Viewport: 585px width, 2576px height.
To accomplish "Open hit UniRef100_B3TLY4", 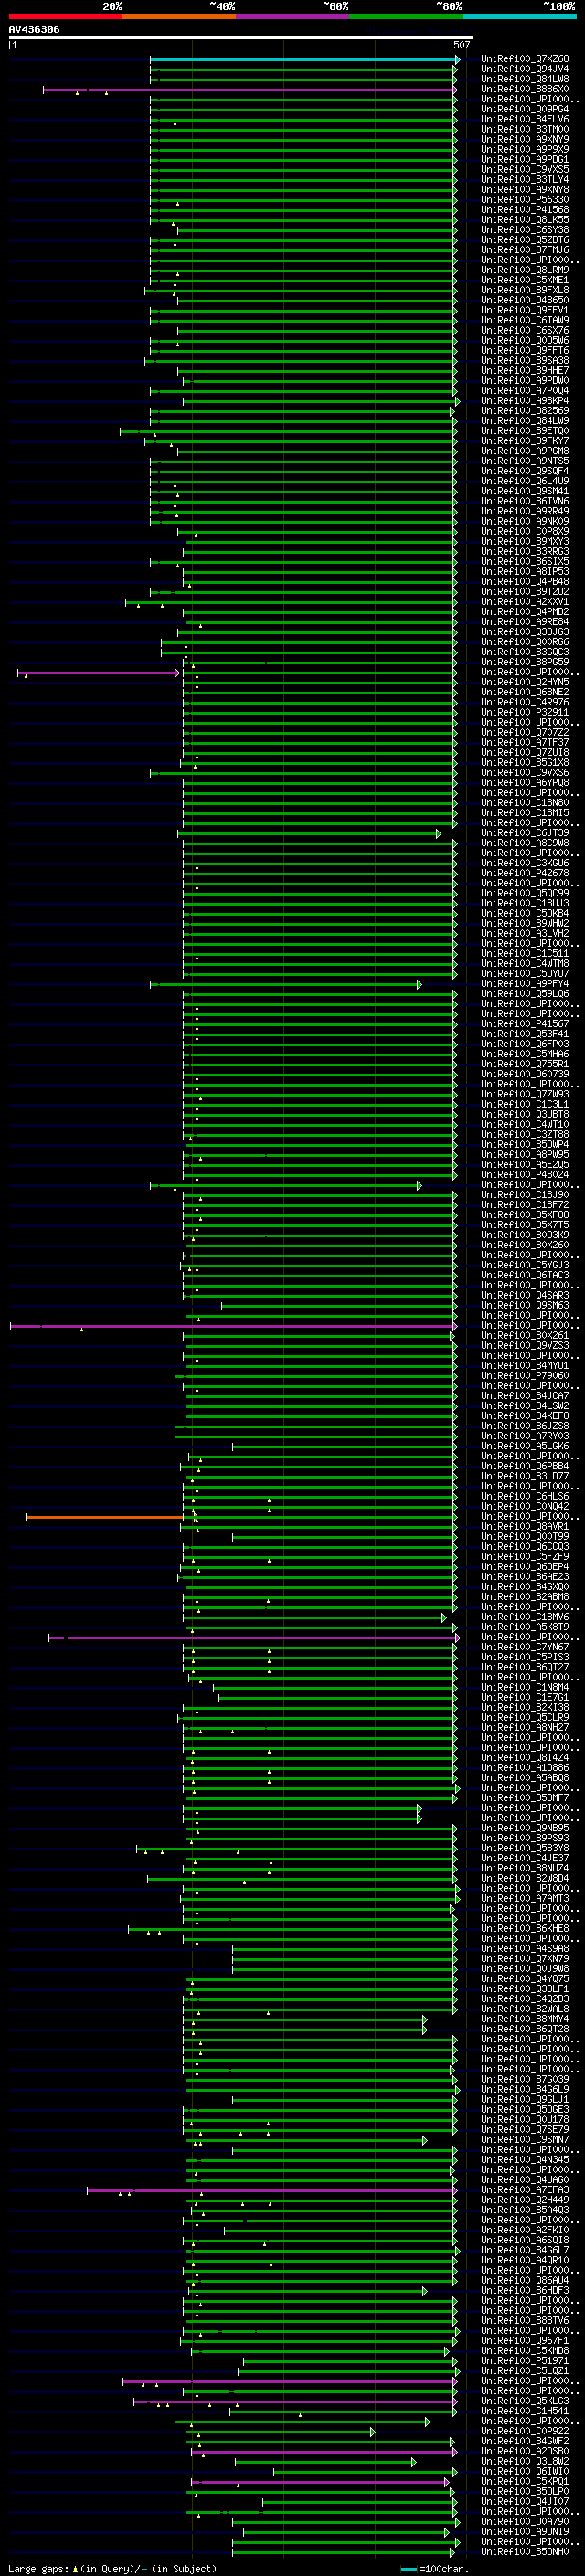I will click(x=525, y=180).
